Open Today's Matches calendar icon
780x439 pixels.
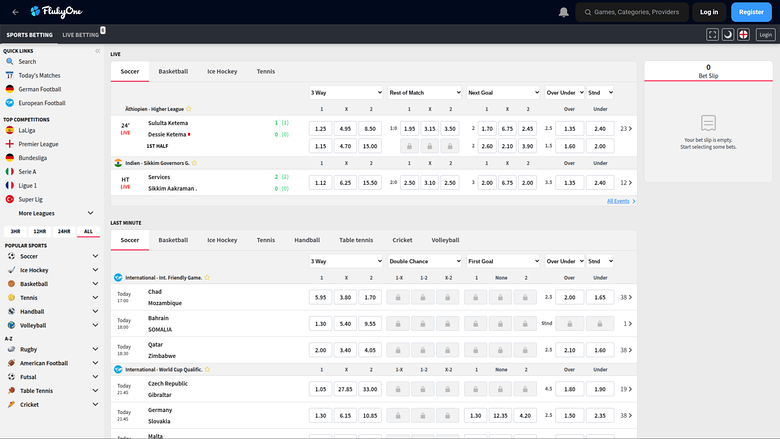[x=10, y=75]
